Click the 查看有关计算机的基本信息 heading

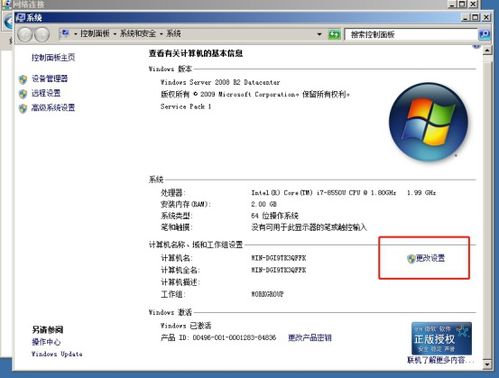click(x=196, y=53)
